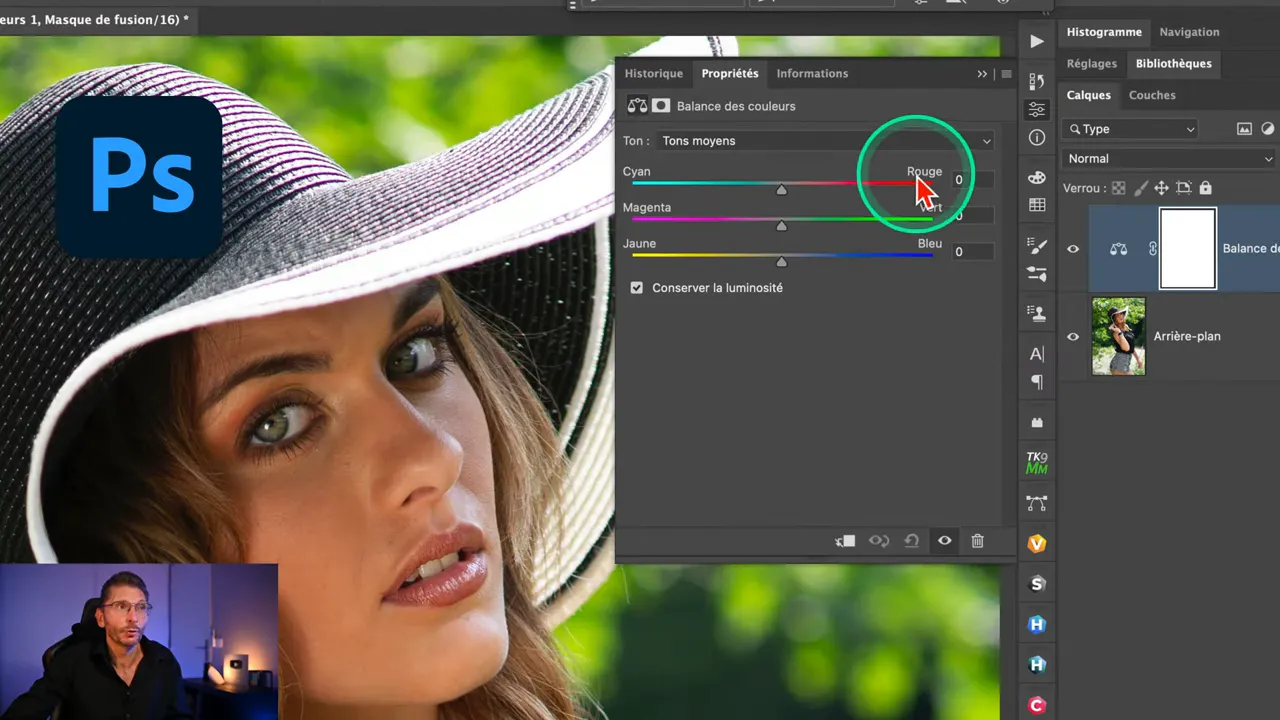The width and height of the screenshot is (1280, 720).
Task: Expand the Type layer filter dropdown
Action: (1131, 129)
